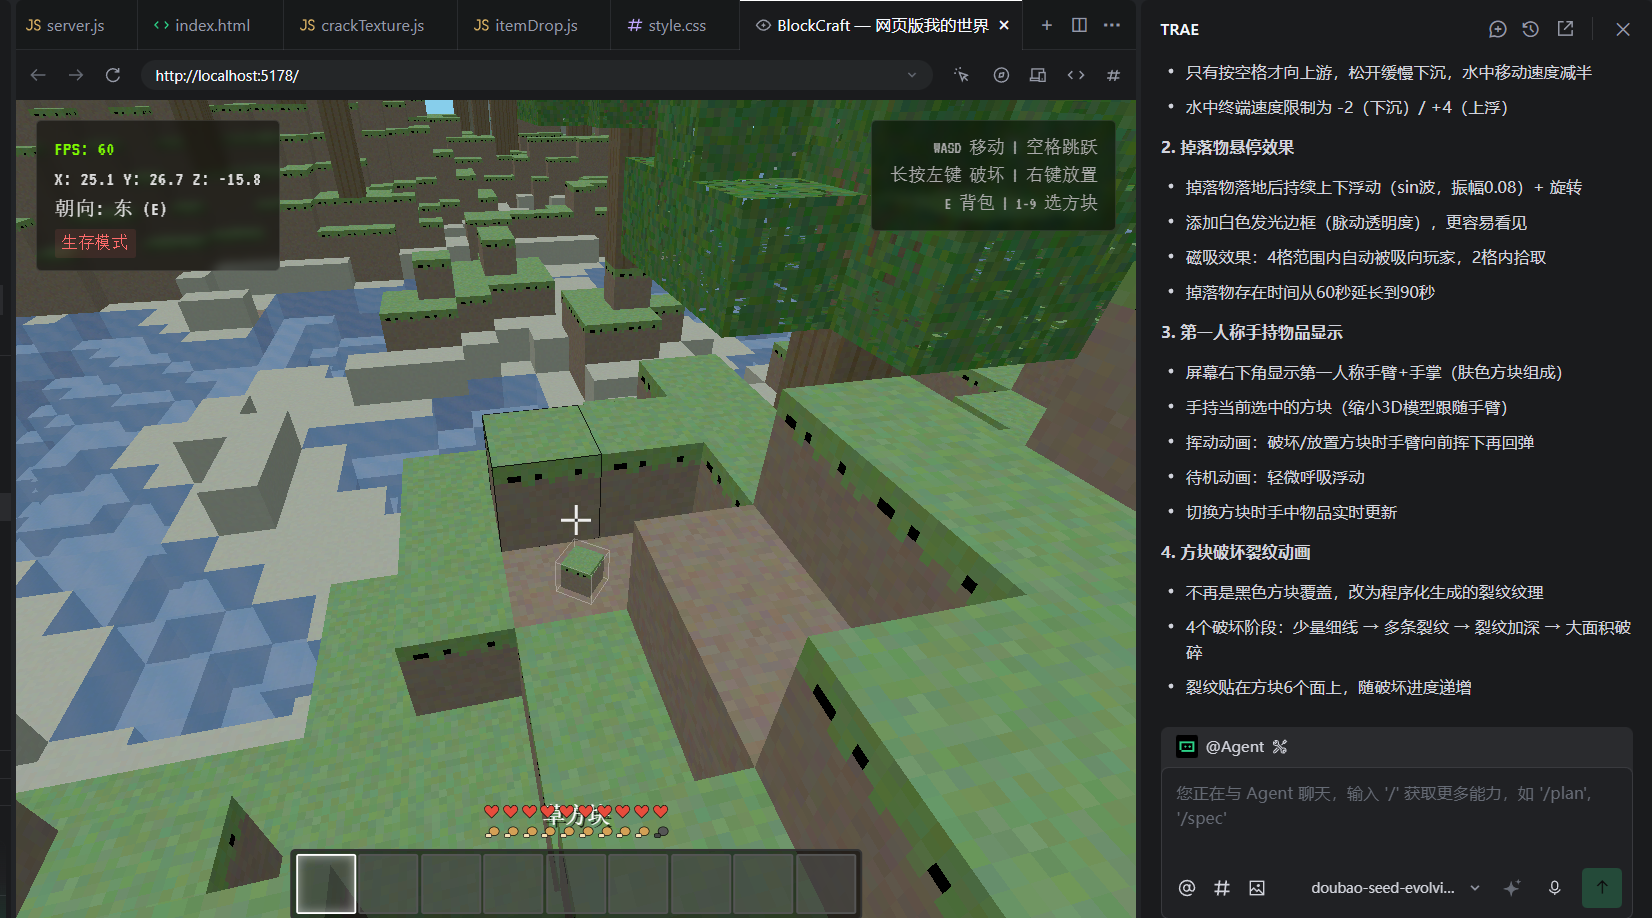Split the editor layout
The height and width of the screenshot is (918, 1652).
coord(1080,25)
